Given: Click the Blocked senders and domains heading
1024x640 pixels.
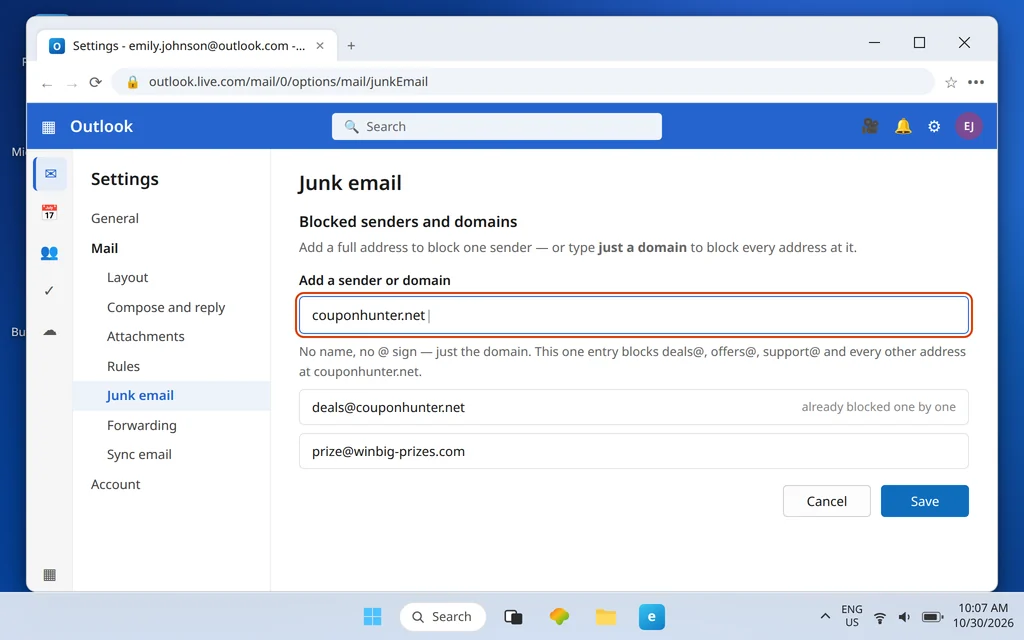Looking at the screenshot, I should tap(408, 222).
